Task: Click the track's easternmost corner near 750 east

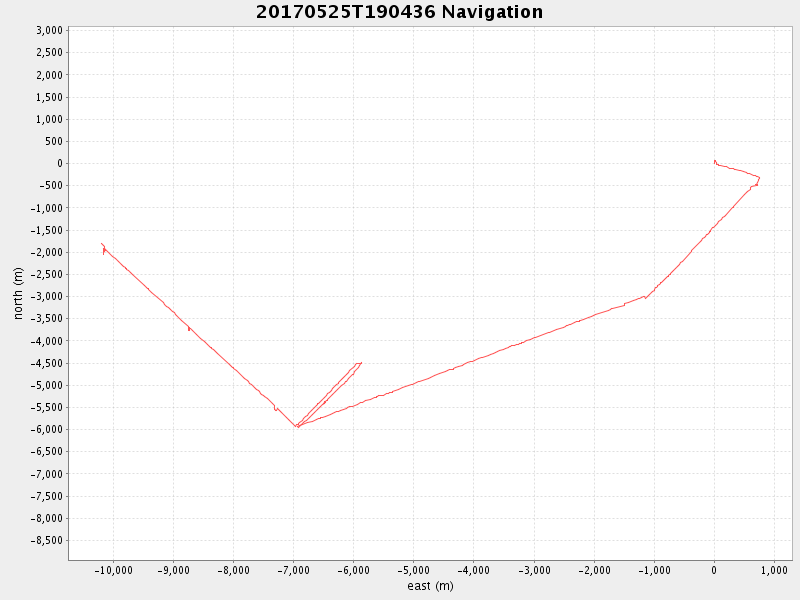Action: [x=759, y=178]
